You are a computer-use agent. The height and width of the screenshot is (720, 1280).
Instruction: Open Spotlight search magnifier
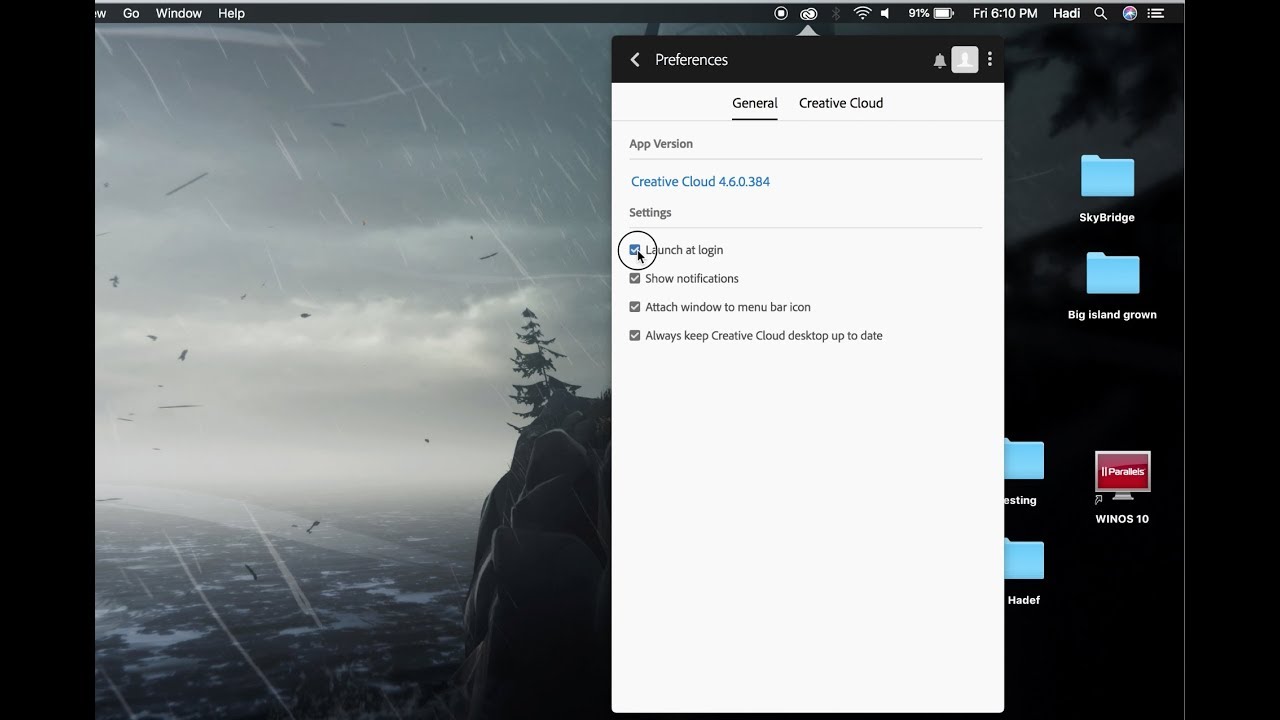(x=1100, y=13)
